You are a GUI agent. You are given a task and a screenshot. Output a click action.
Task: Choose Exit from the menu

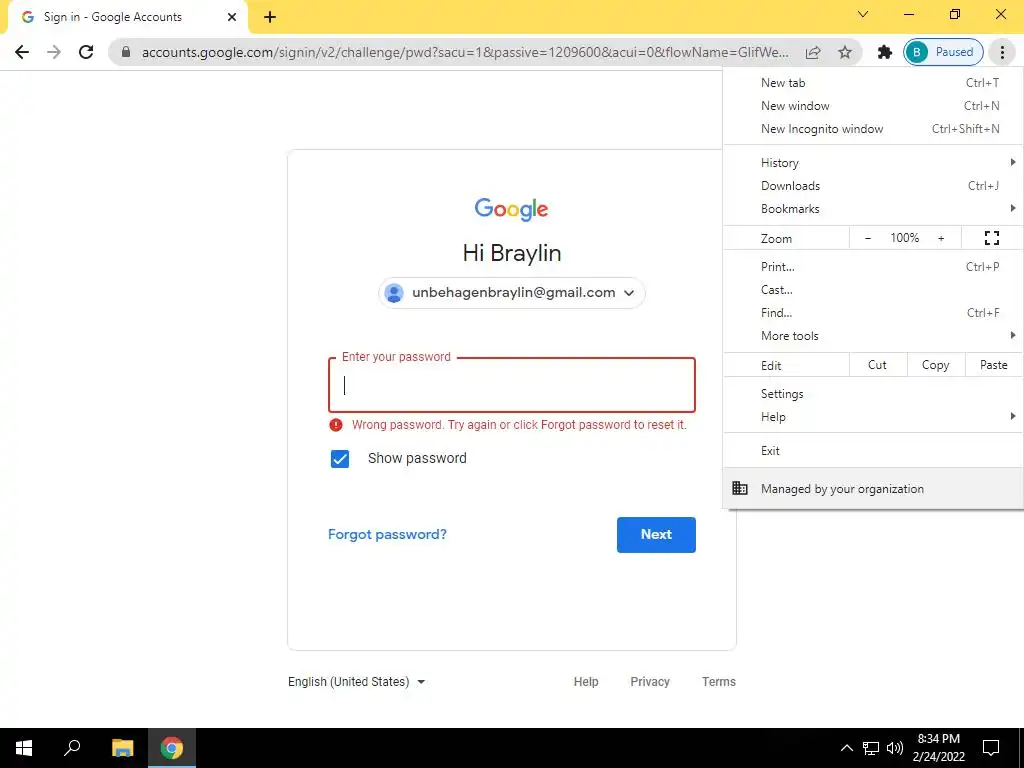(x=873, y=451)
